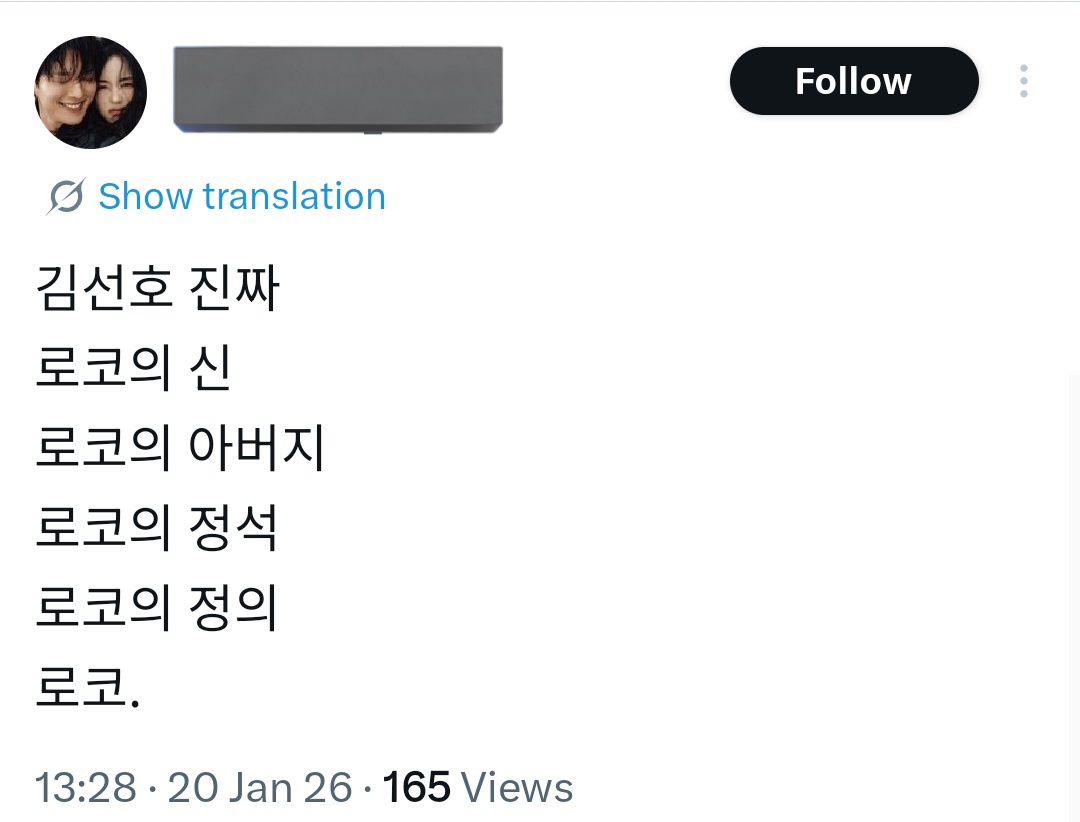This screenshot has width=1080, height=822.
Task: Click the tweet line "로코의 신"
Action: pos(133,369)
